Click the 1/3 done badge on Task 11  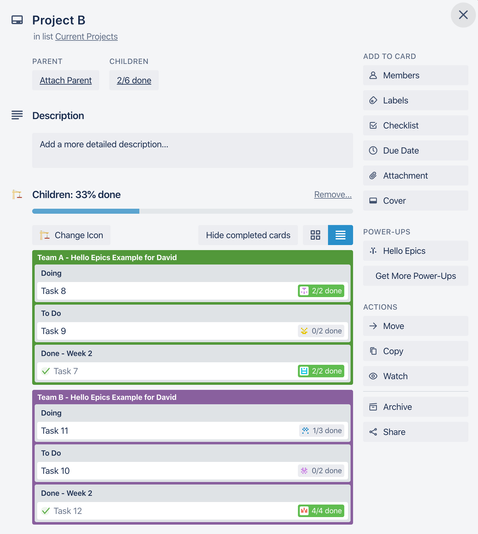coord(322,430)
